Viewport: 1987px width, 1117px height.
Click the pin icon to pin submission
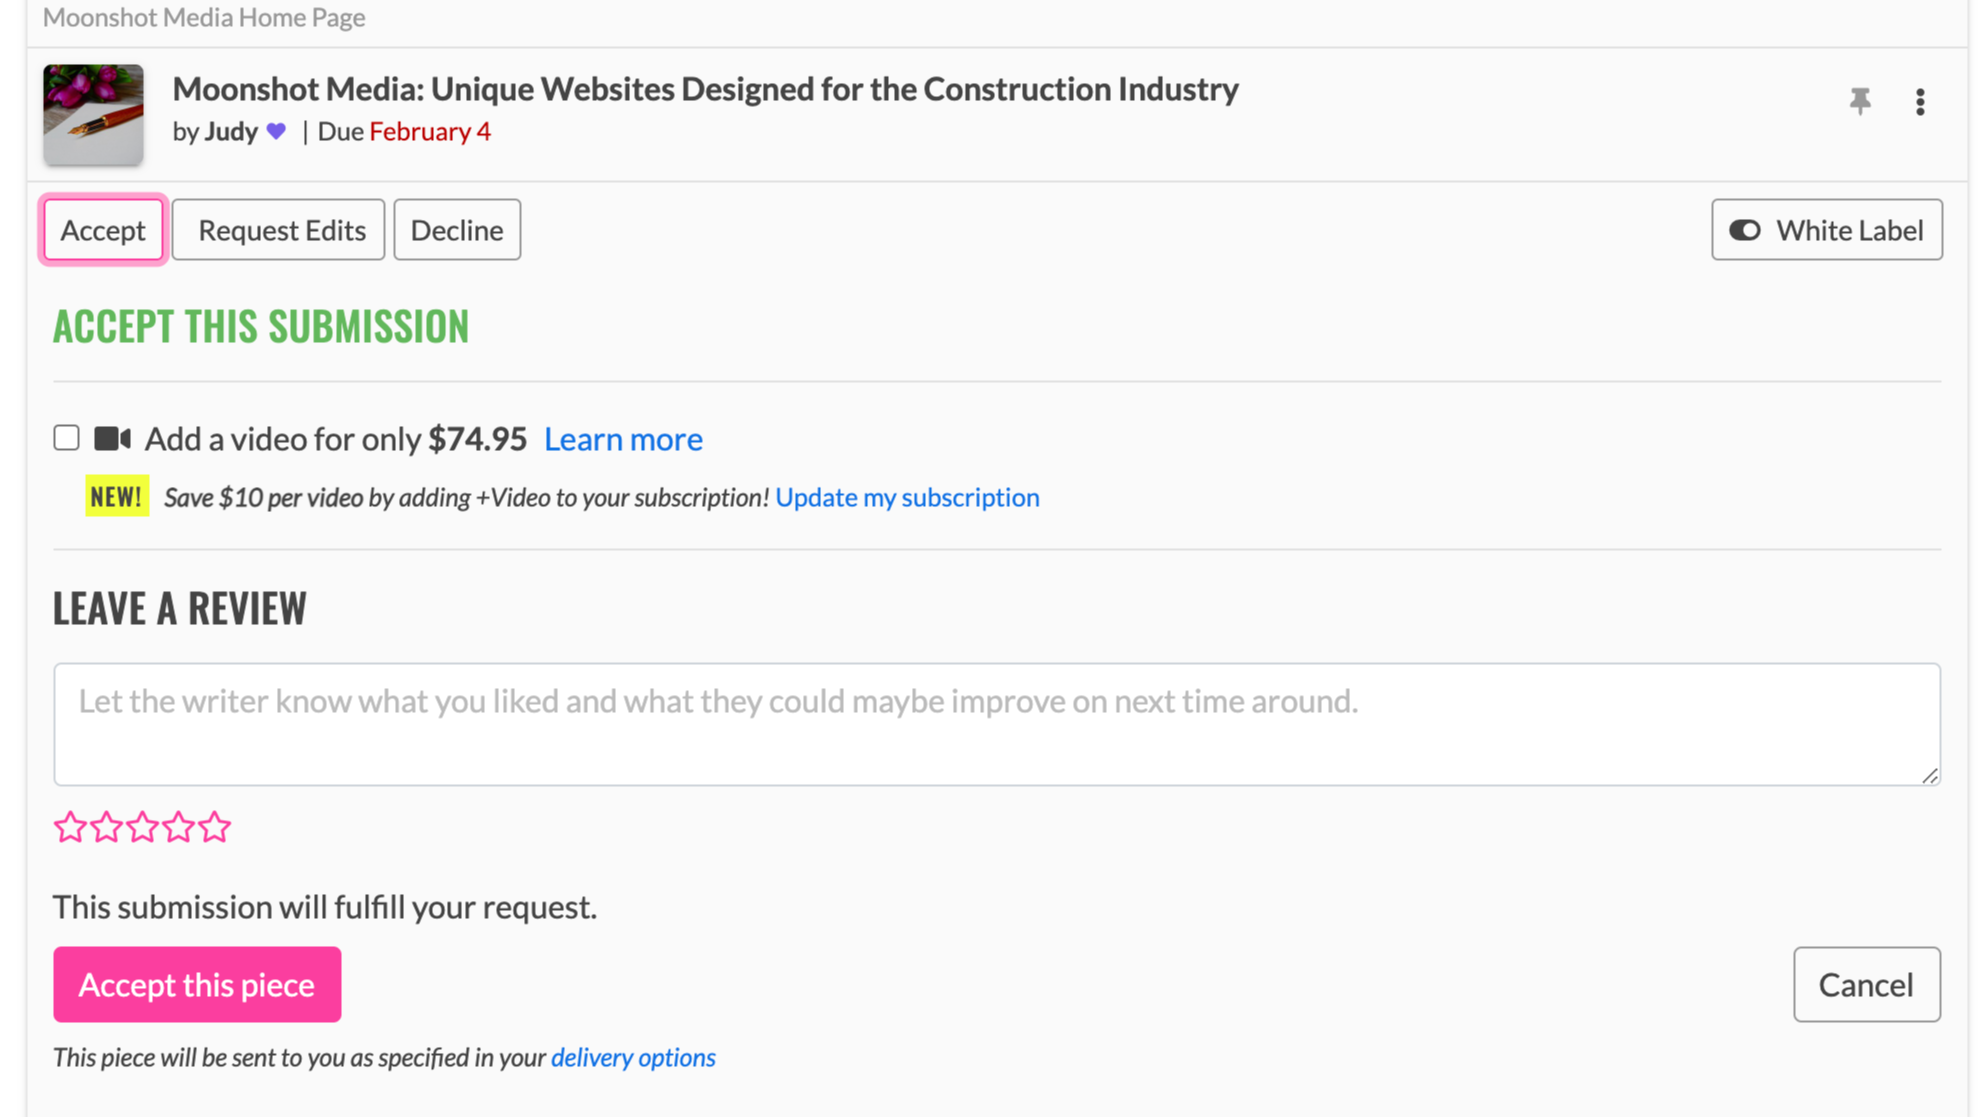coord(1860,101)
